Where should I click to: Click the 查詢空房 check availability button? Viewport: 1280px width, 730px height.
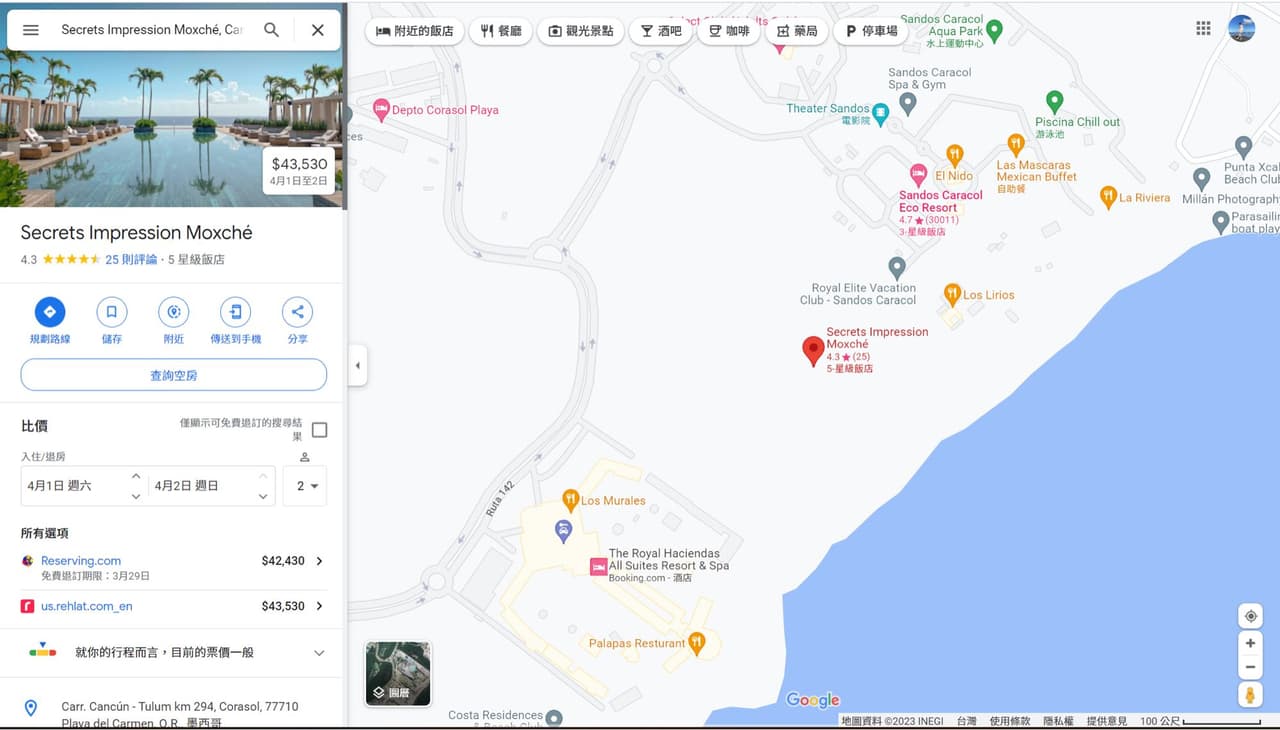174,375
